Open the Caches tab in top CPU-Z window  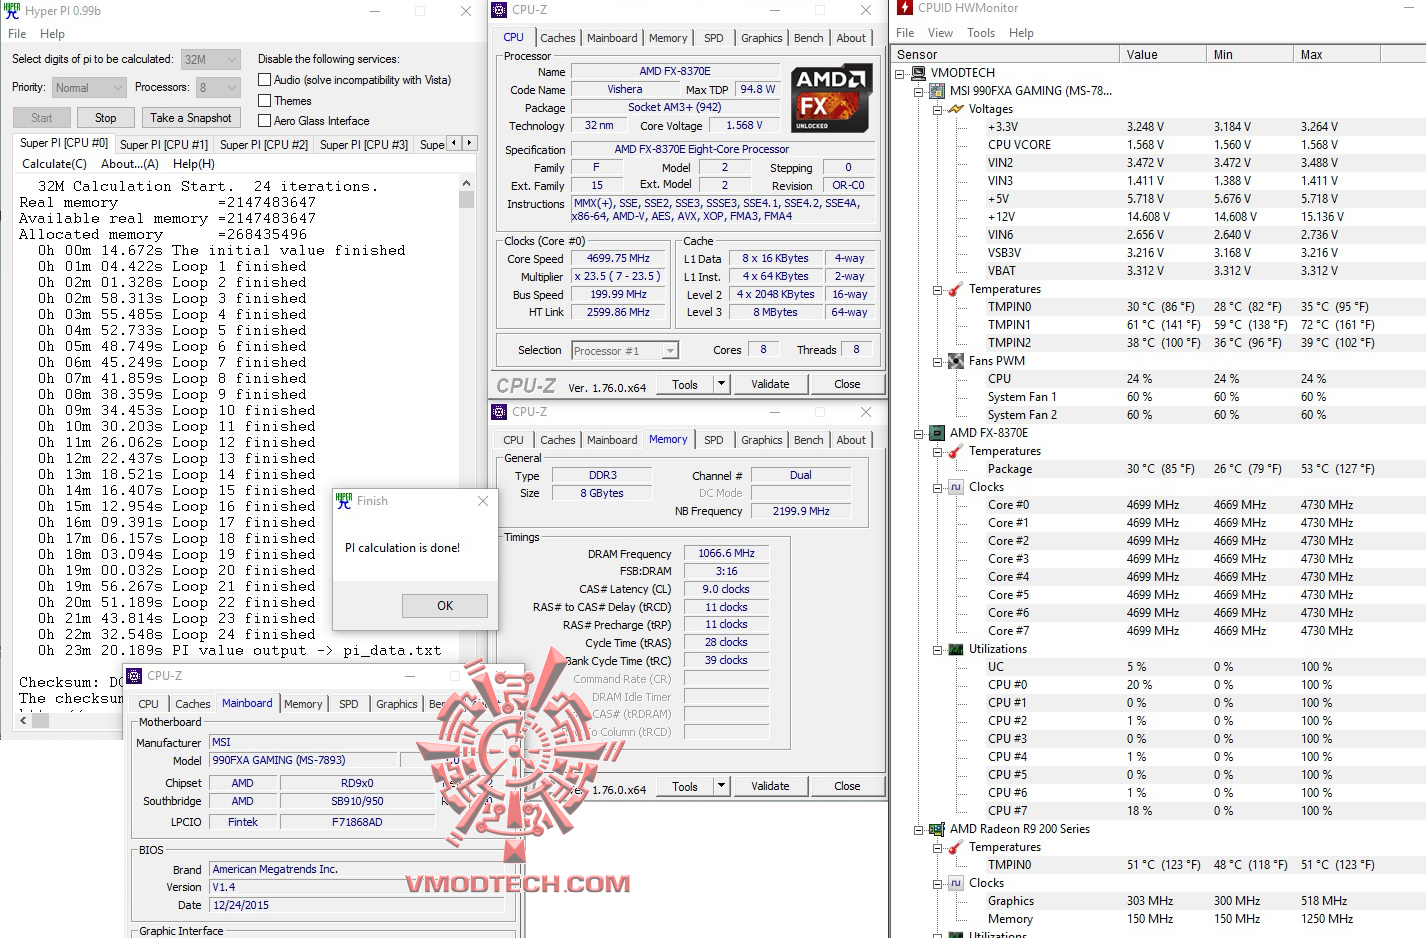pos(558,38)
